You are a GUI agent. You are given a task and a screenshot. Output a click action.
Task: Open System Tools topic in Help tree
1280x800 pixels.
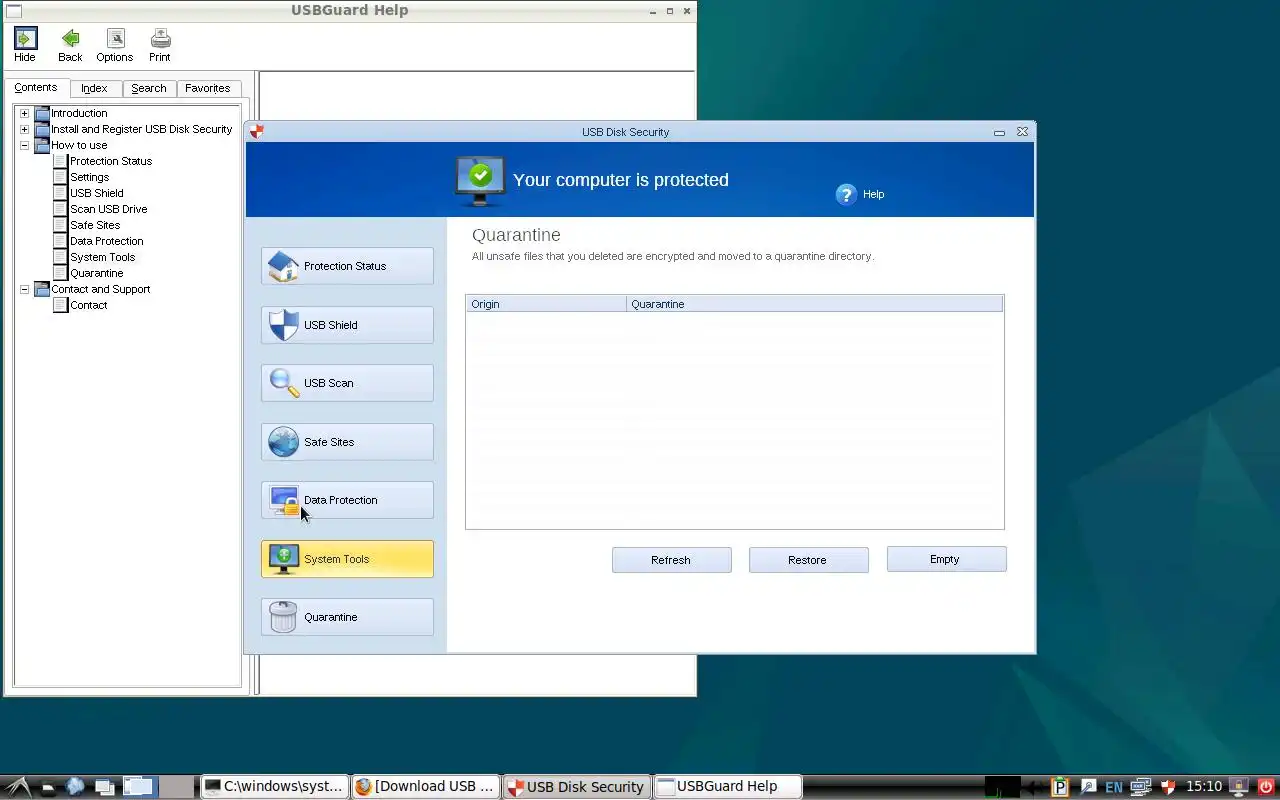[x=103, y=257]
